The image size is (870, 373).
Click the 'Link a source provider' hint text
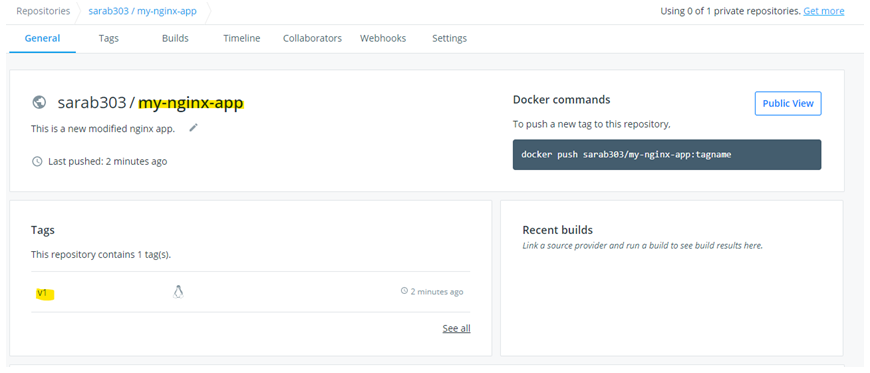pos(643,245)
